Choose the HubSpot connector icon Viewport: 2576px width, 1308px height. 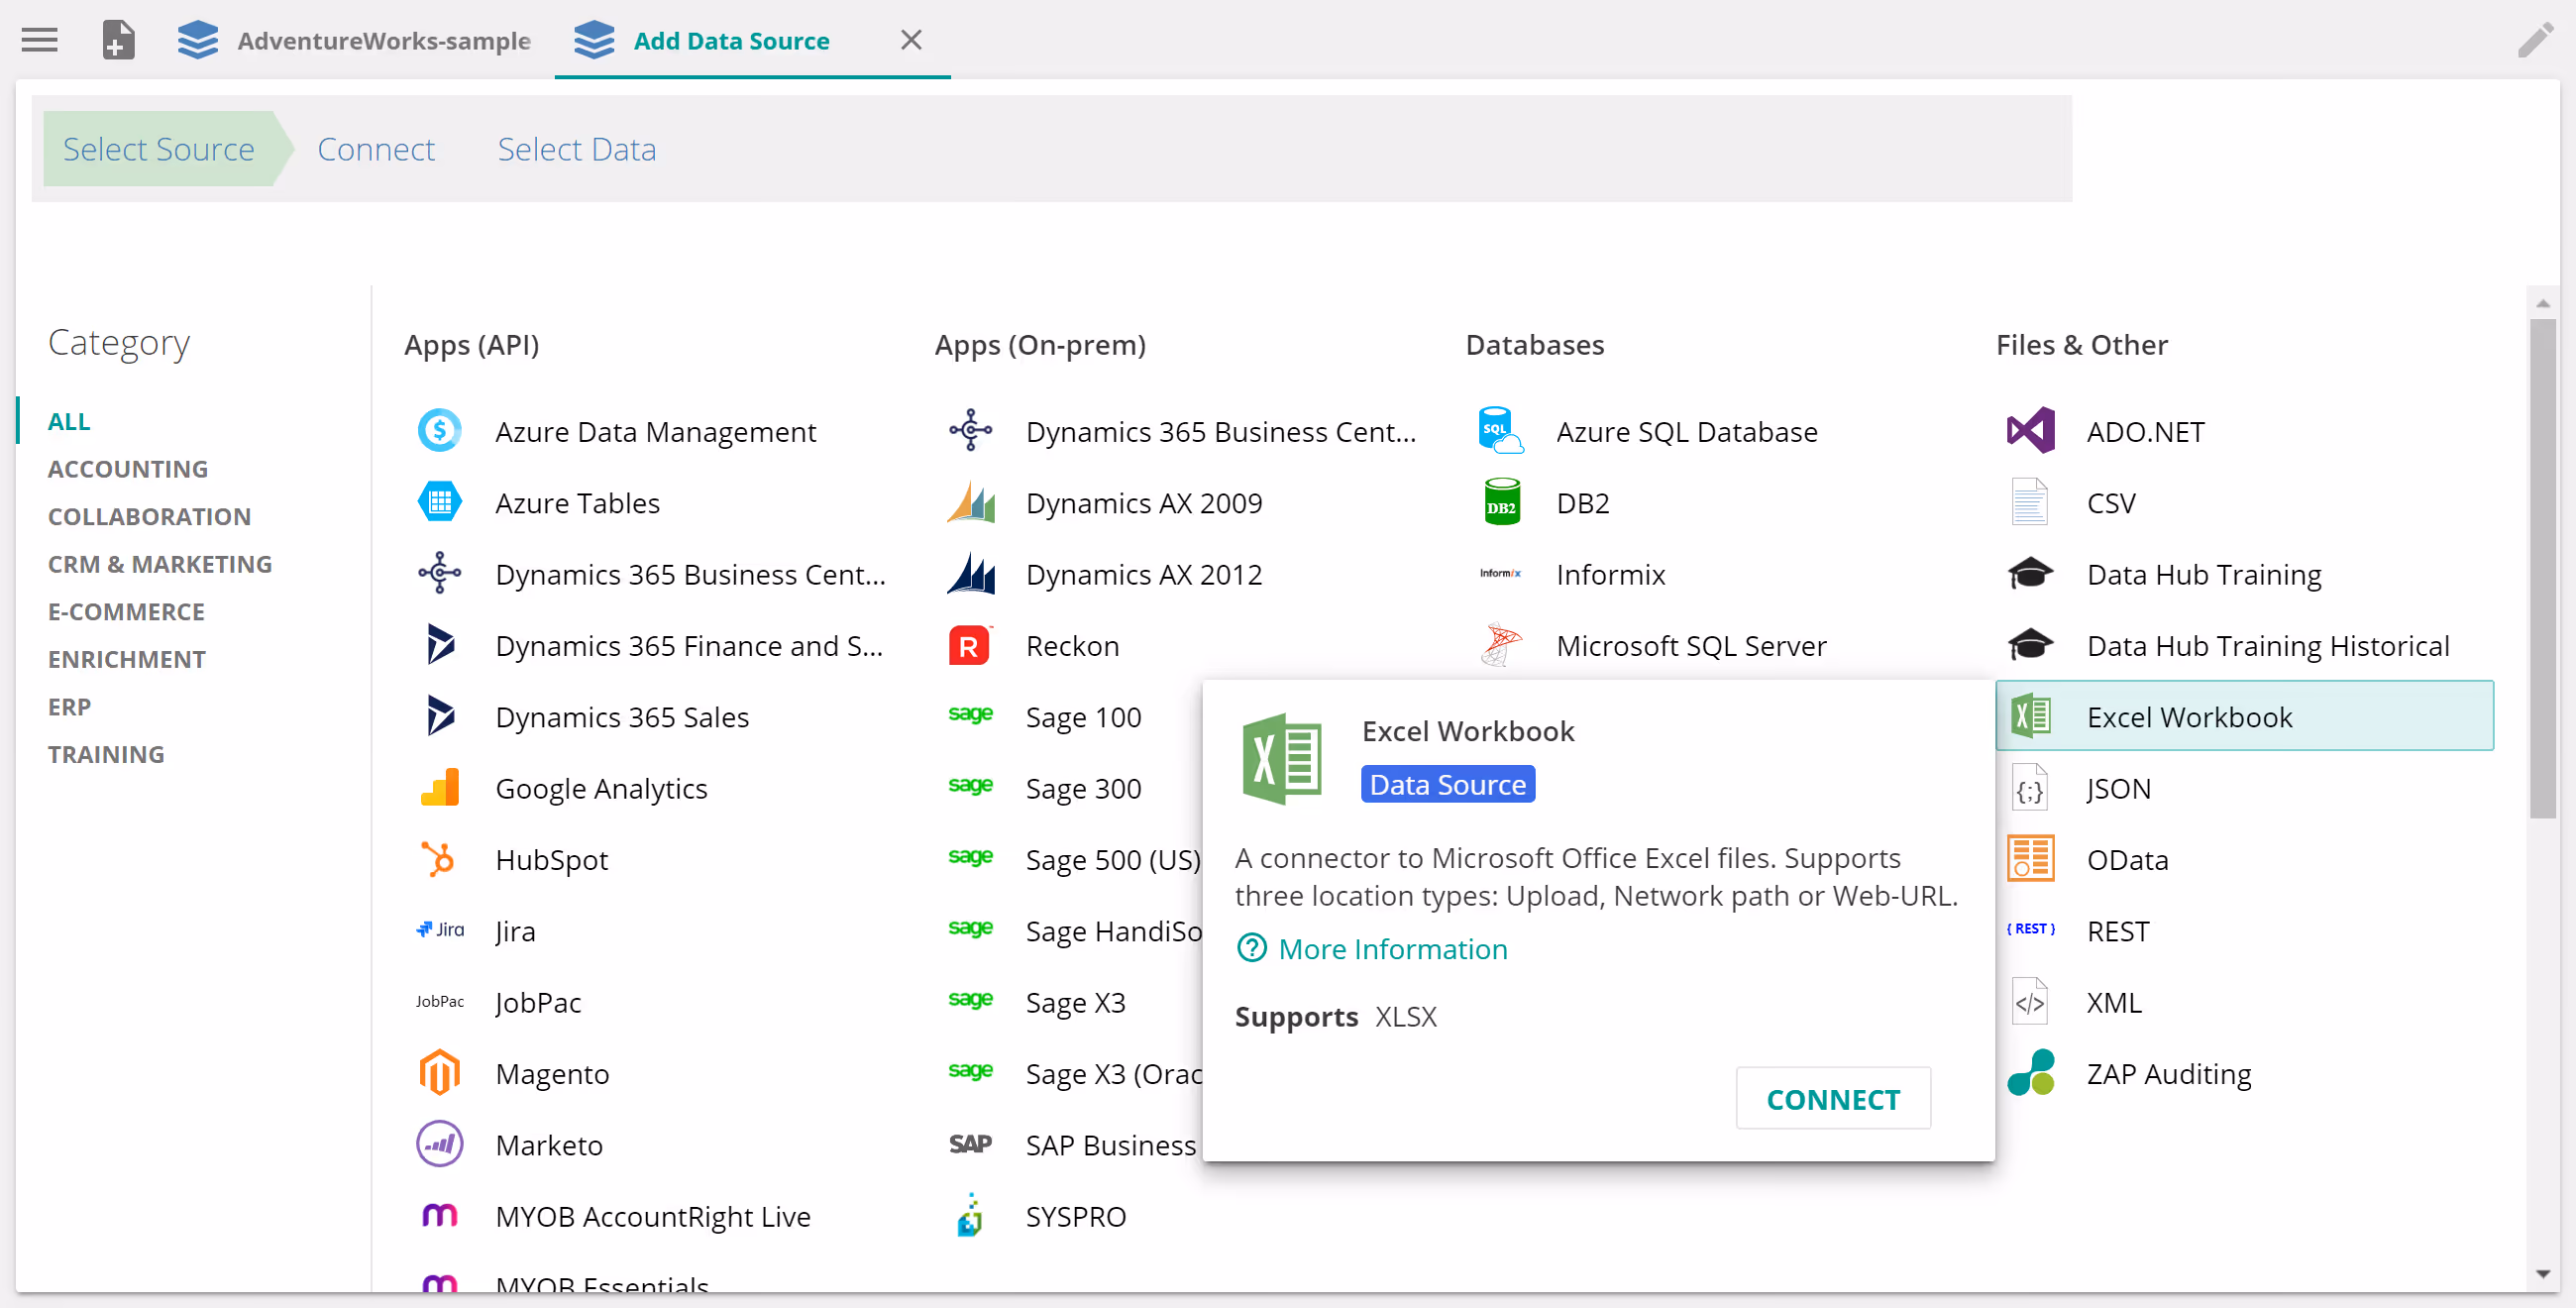click(x=439, y=859)
